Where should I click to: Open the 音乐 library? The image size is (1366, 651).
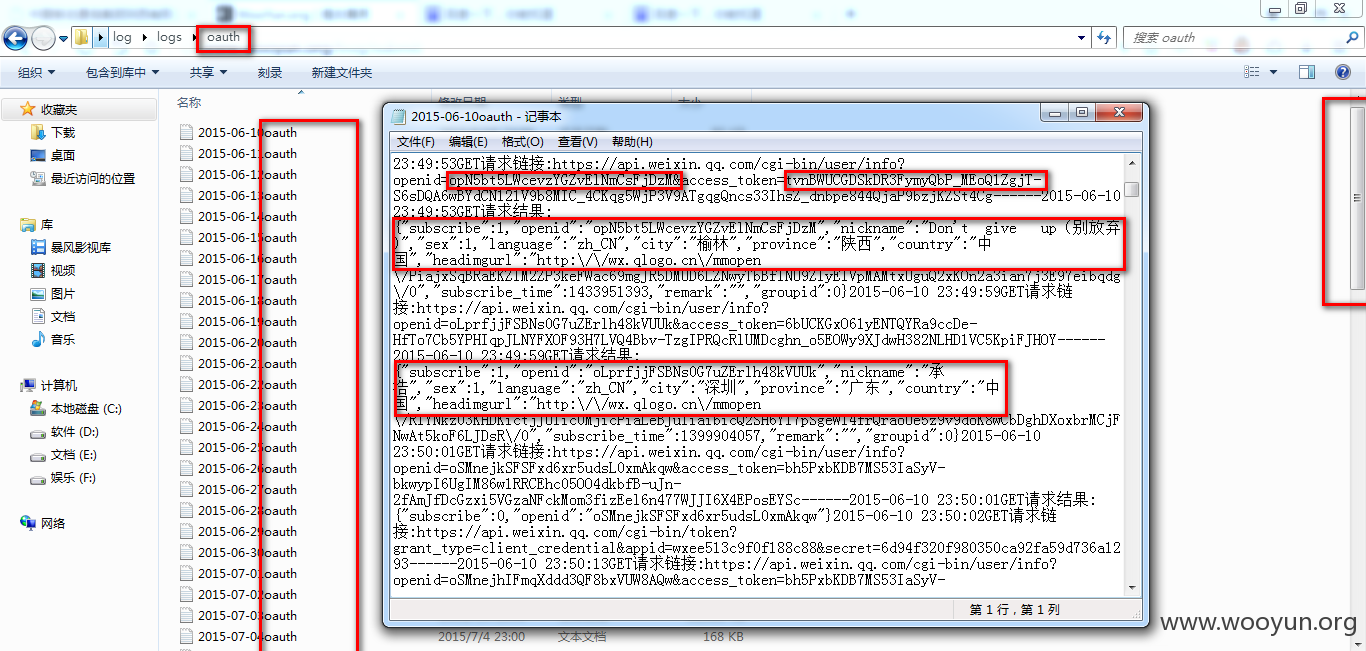pyautogui.click(x=63, y=339)
